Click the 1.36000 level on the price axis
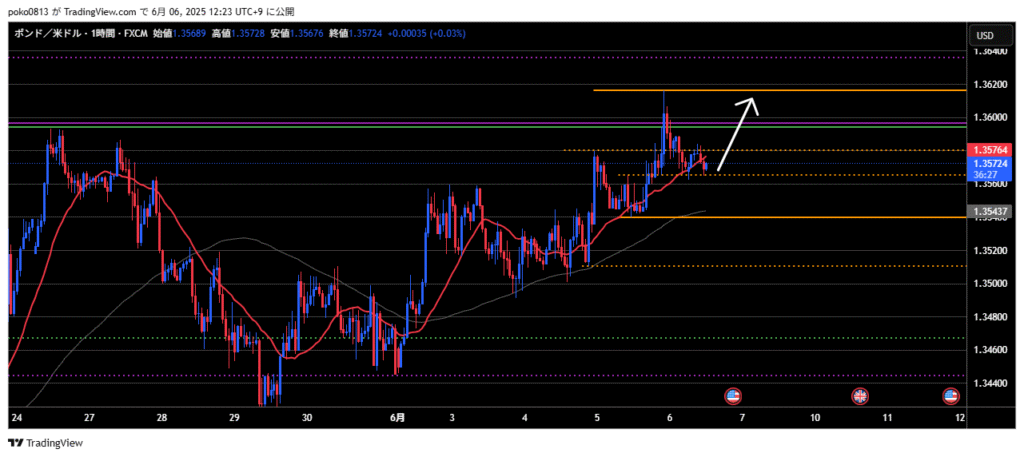 click(x=990, y=118)
